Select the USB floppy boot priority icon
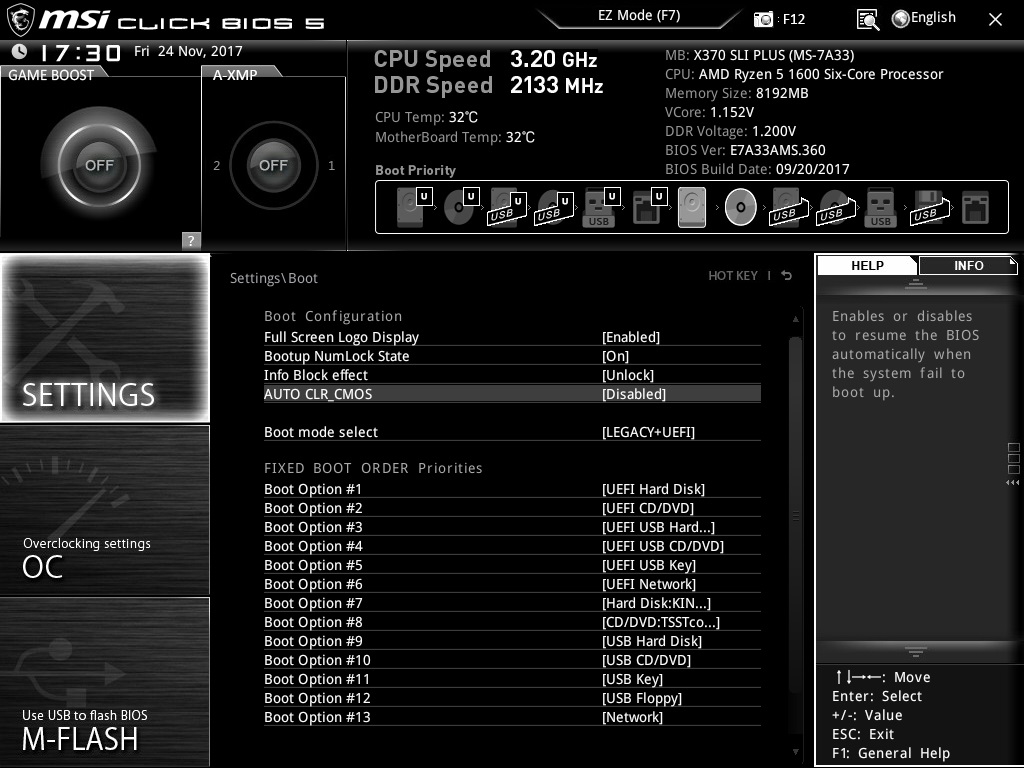 coord(930,208)
